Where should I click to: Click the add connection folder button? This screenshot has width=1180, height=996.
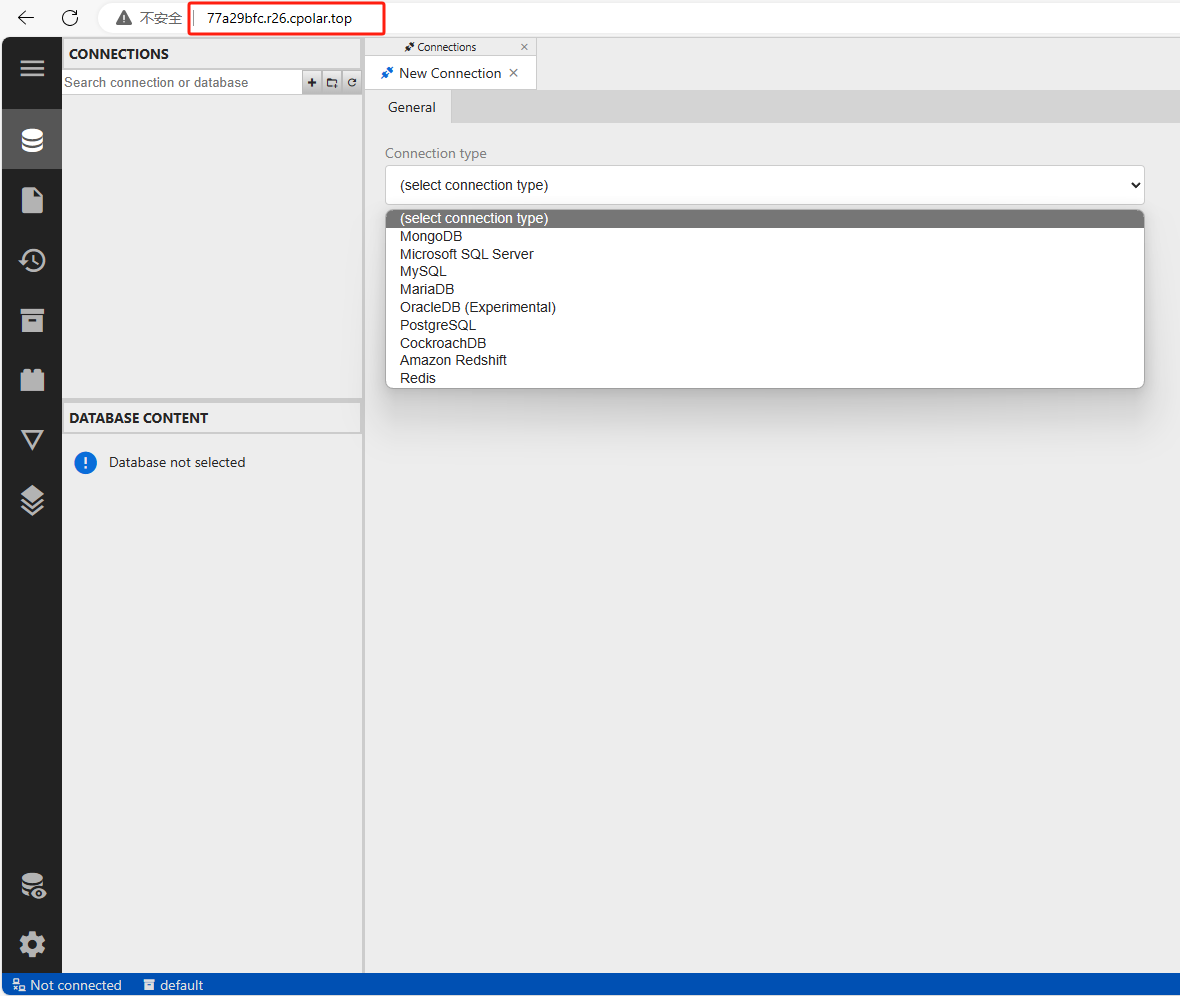tap(332, 83)
